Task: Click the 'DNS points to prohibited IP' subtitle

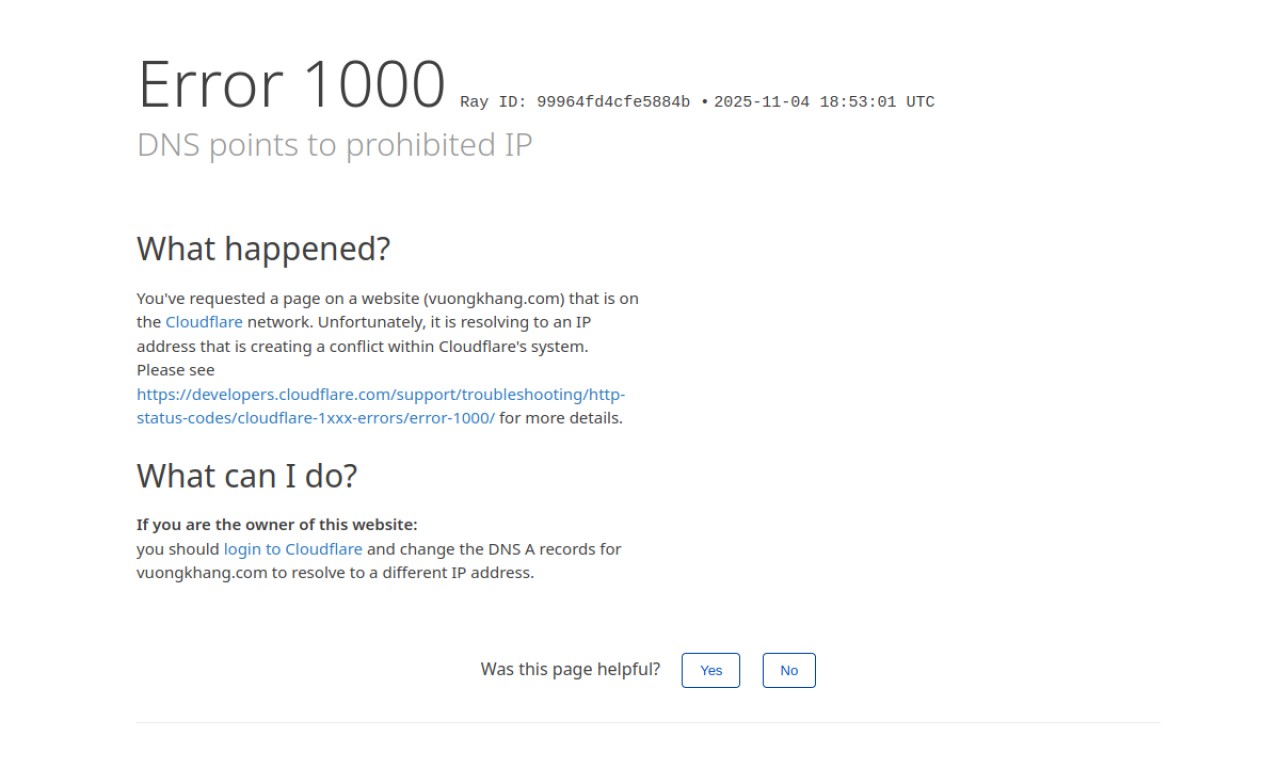Action: tap(334, 145)
